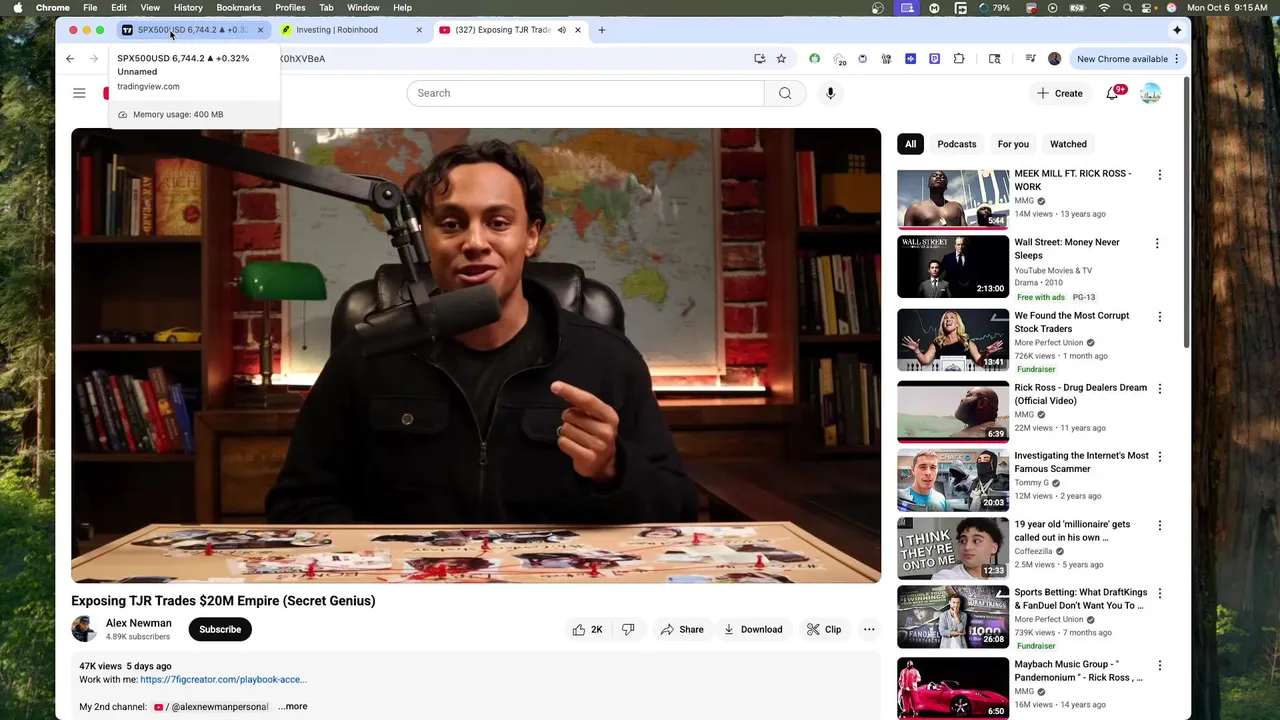Mute the audio icon on YouTube tab
Screen dimensions: 1280x720
click(561, 30)
